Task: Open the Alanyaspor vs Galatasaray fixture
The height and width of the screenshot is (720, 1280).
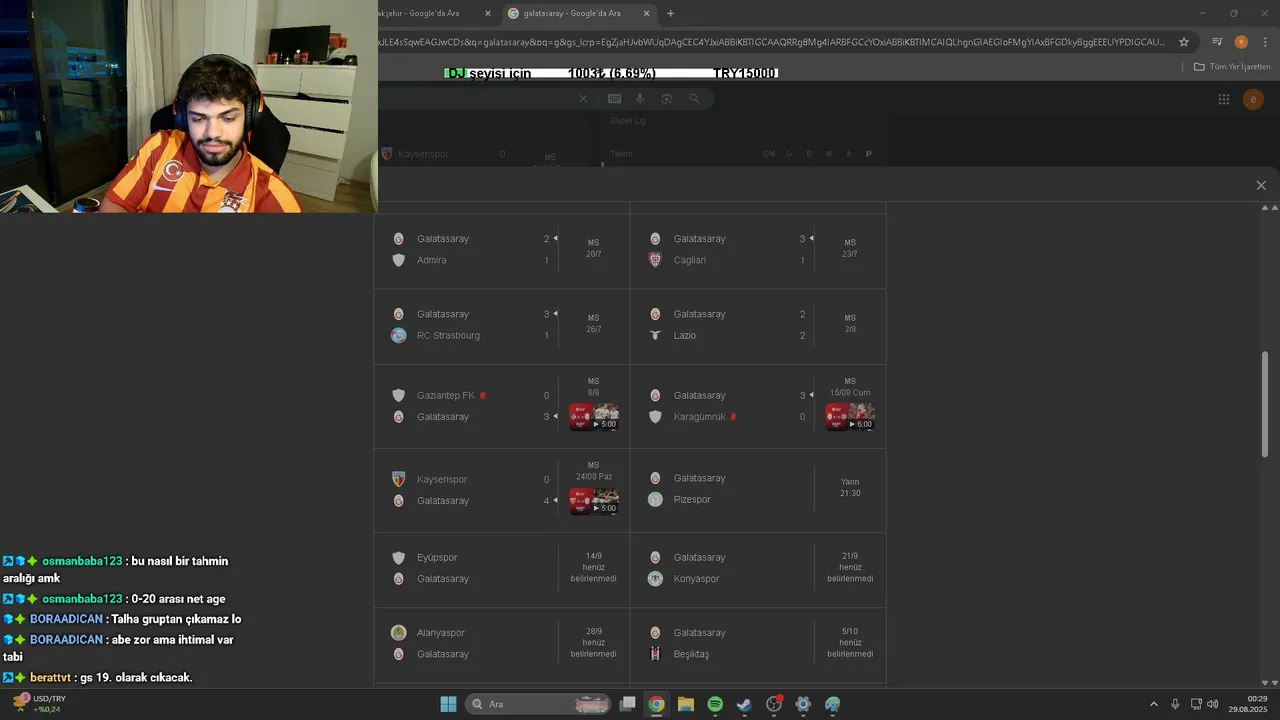Action: [502, 643]
